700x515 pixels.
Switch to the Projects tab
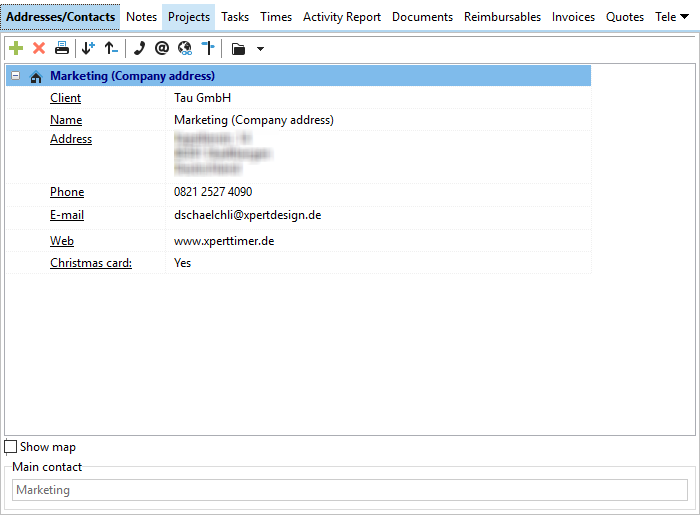coord(189,17)
